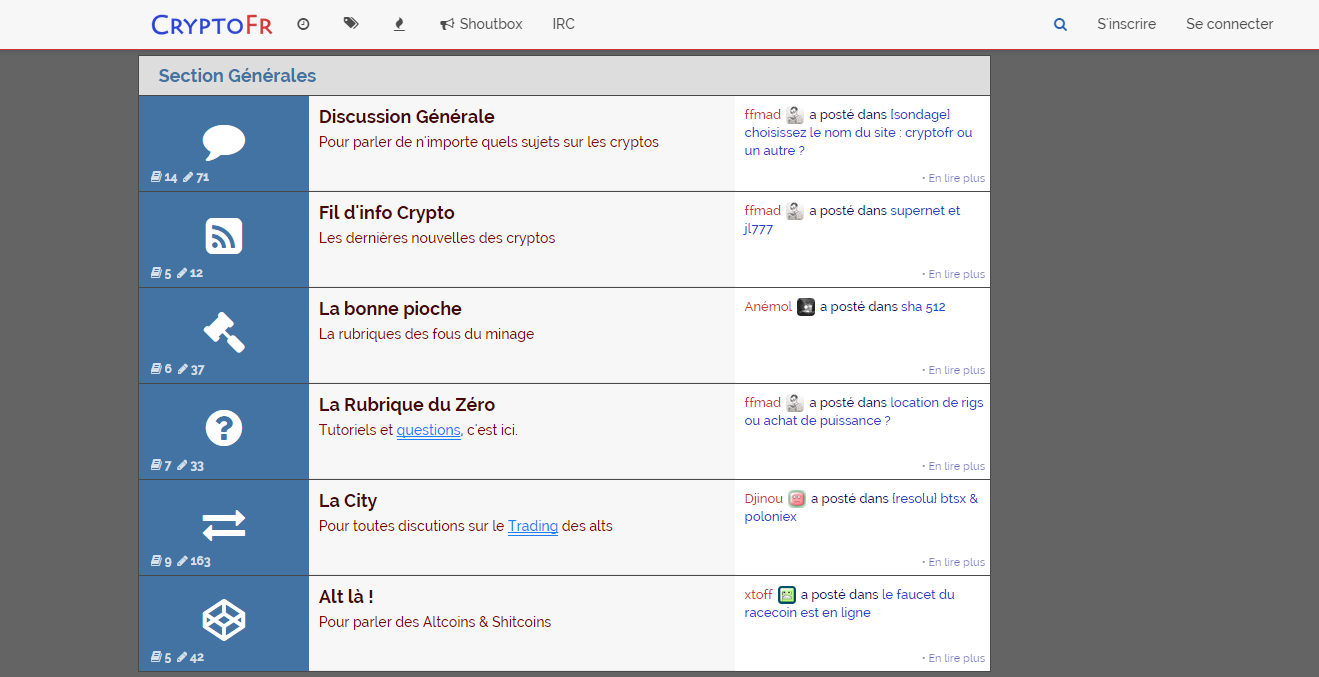Open the 'sha 512' recent post link
The image size is (1319, 677).
[923, 307]
